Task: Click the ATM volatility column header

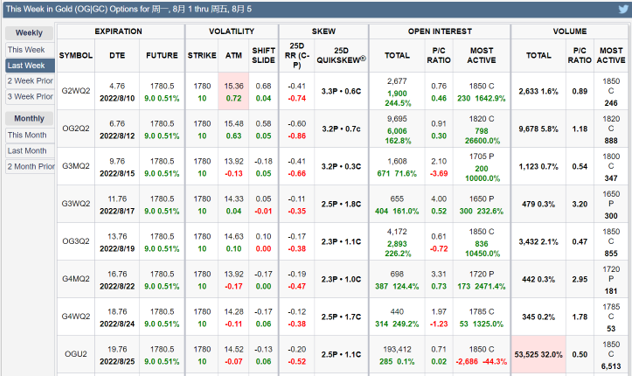Action: 233,56
